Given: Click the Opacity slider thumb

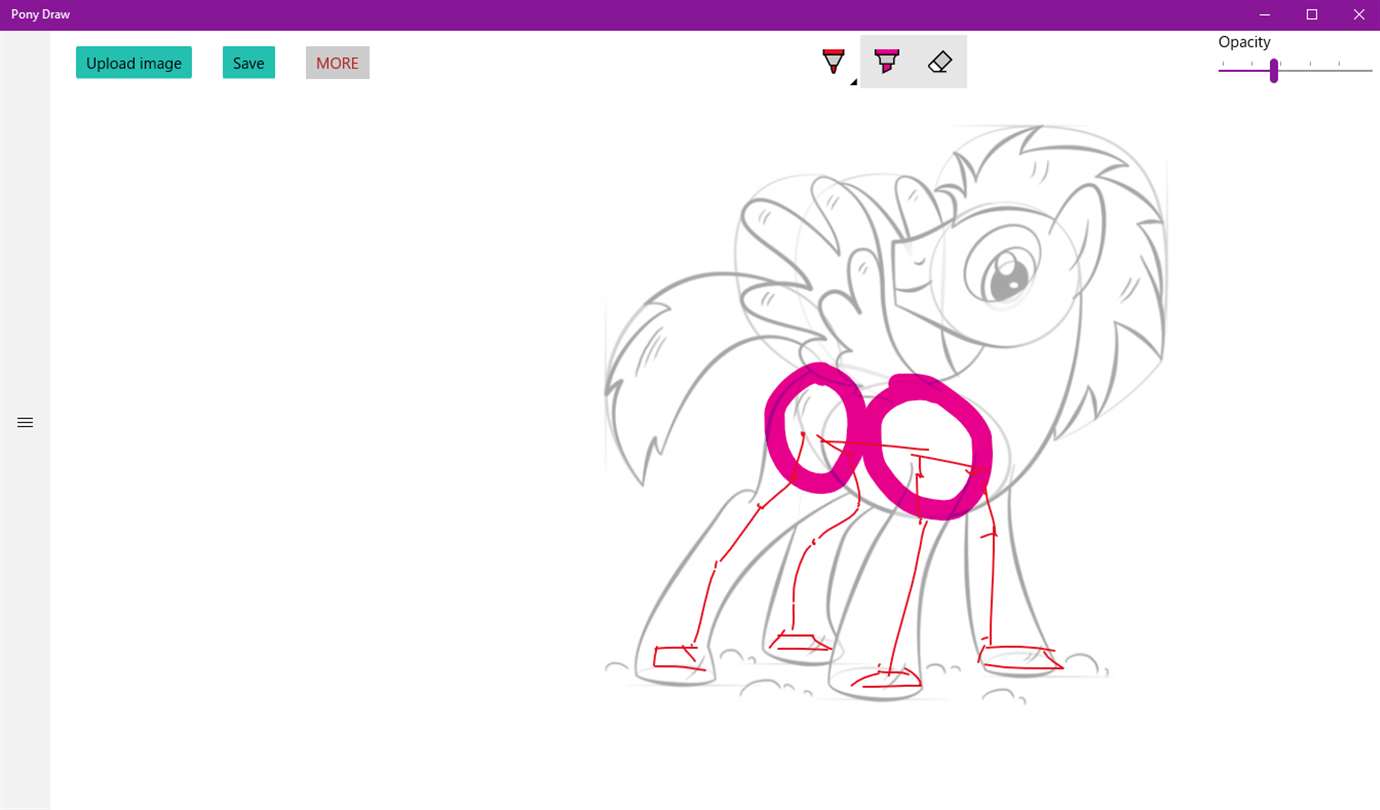Looking at the screenshot, I should tap(1274, 70).
